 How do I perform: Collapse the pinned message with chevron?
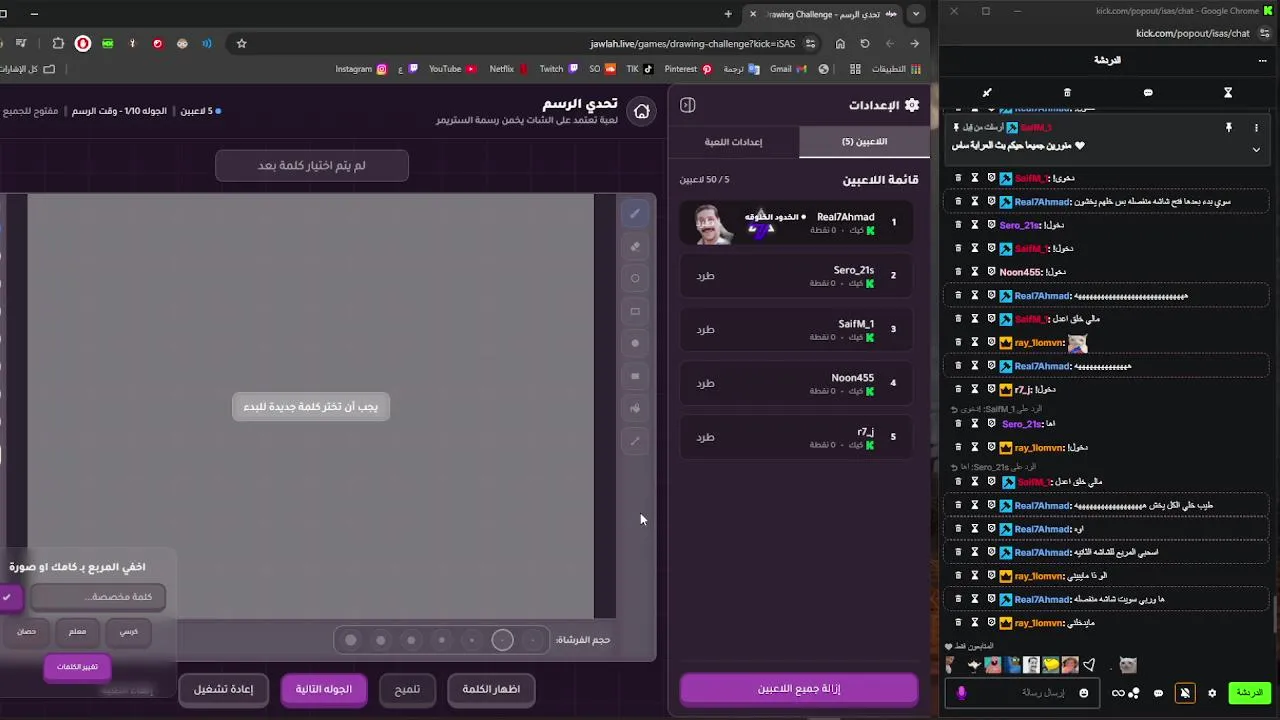point(1256,149)
